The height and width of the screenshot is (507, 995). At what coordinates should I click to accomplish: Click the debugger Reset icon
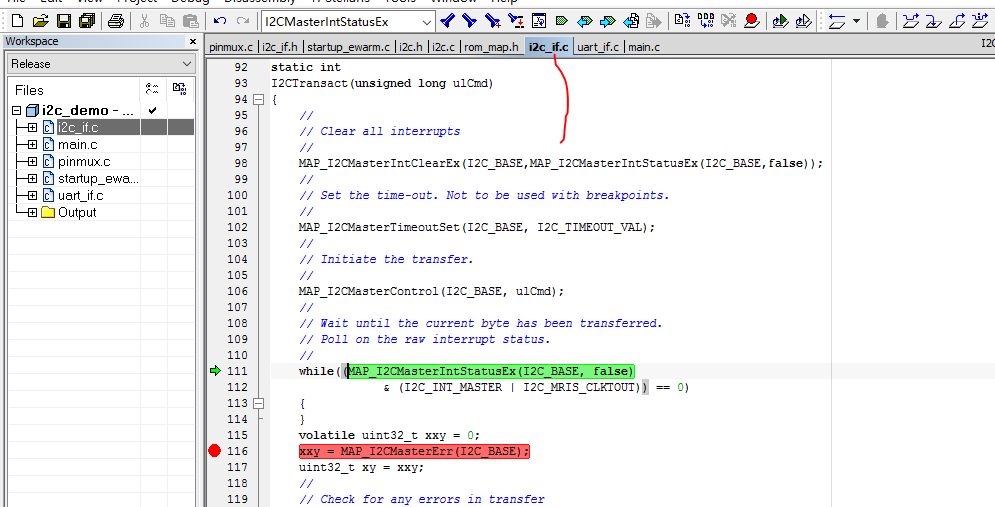tap(837, 21)
